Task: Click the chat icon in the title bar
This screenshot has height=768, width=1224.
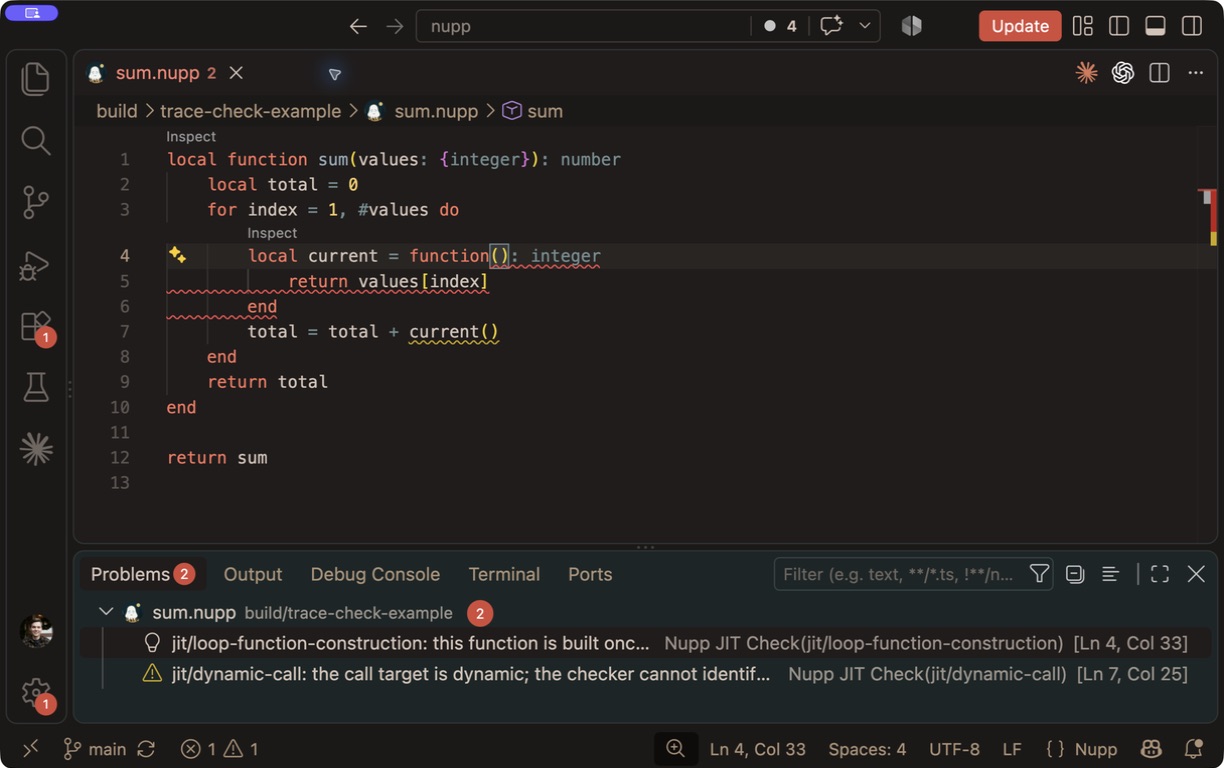Action: click(831, 26)
